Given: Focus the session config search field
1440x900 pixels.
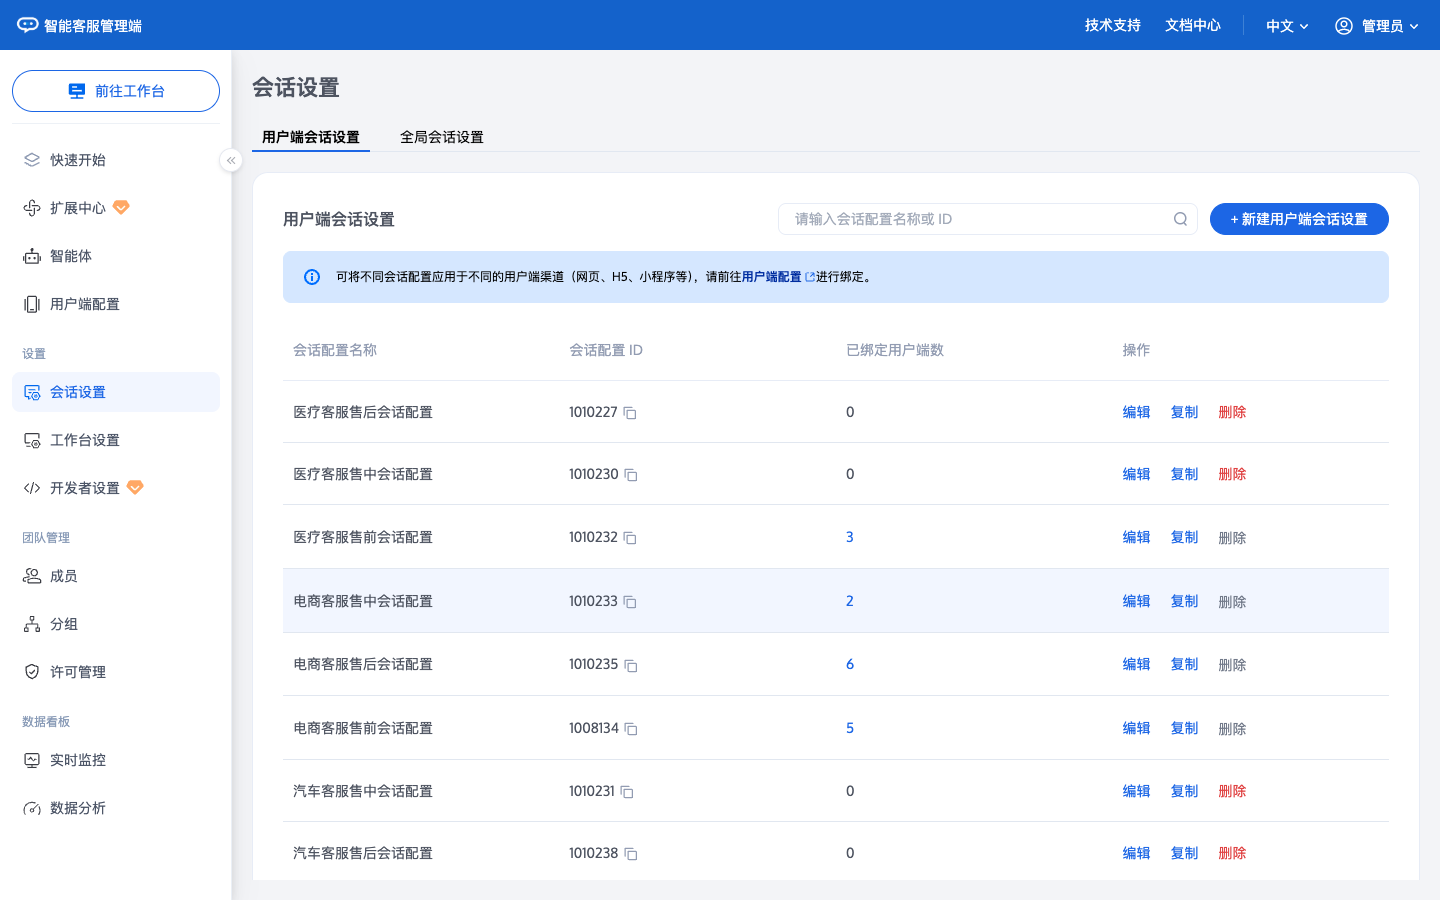Looking at the screenshot, I should coord(988,219).
